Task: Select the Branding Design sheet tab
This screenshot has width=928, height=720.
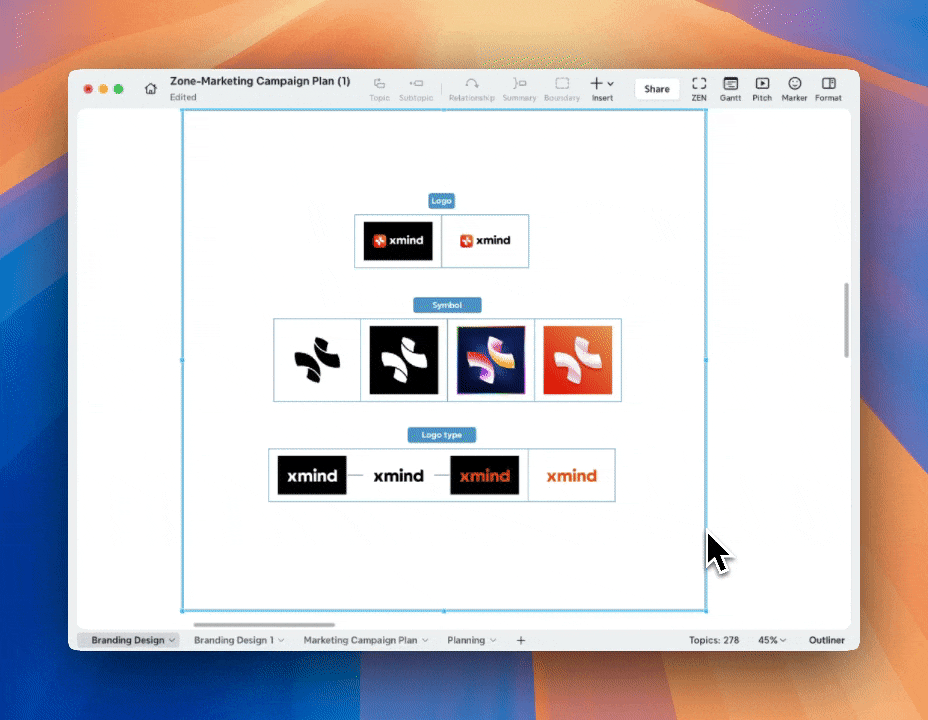Action: click(x=128, y=640)
